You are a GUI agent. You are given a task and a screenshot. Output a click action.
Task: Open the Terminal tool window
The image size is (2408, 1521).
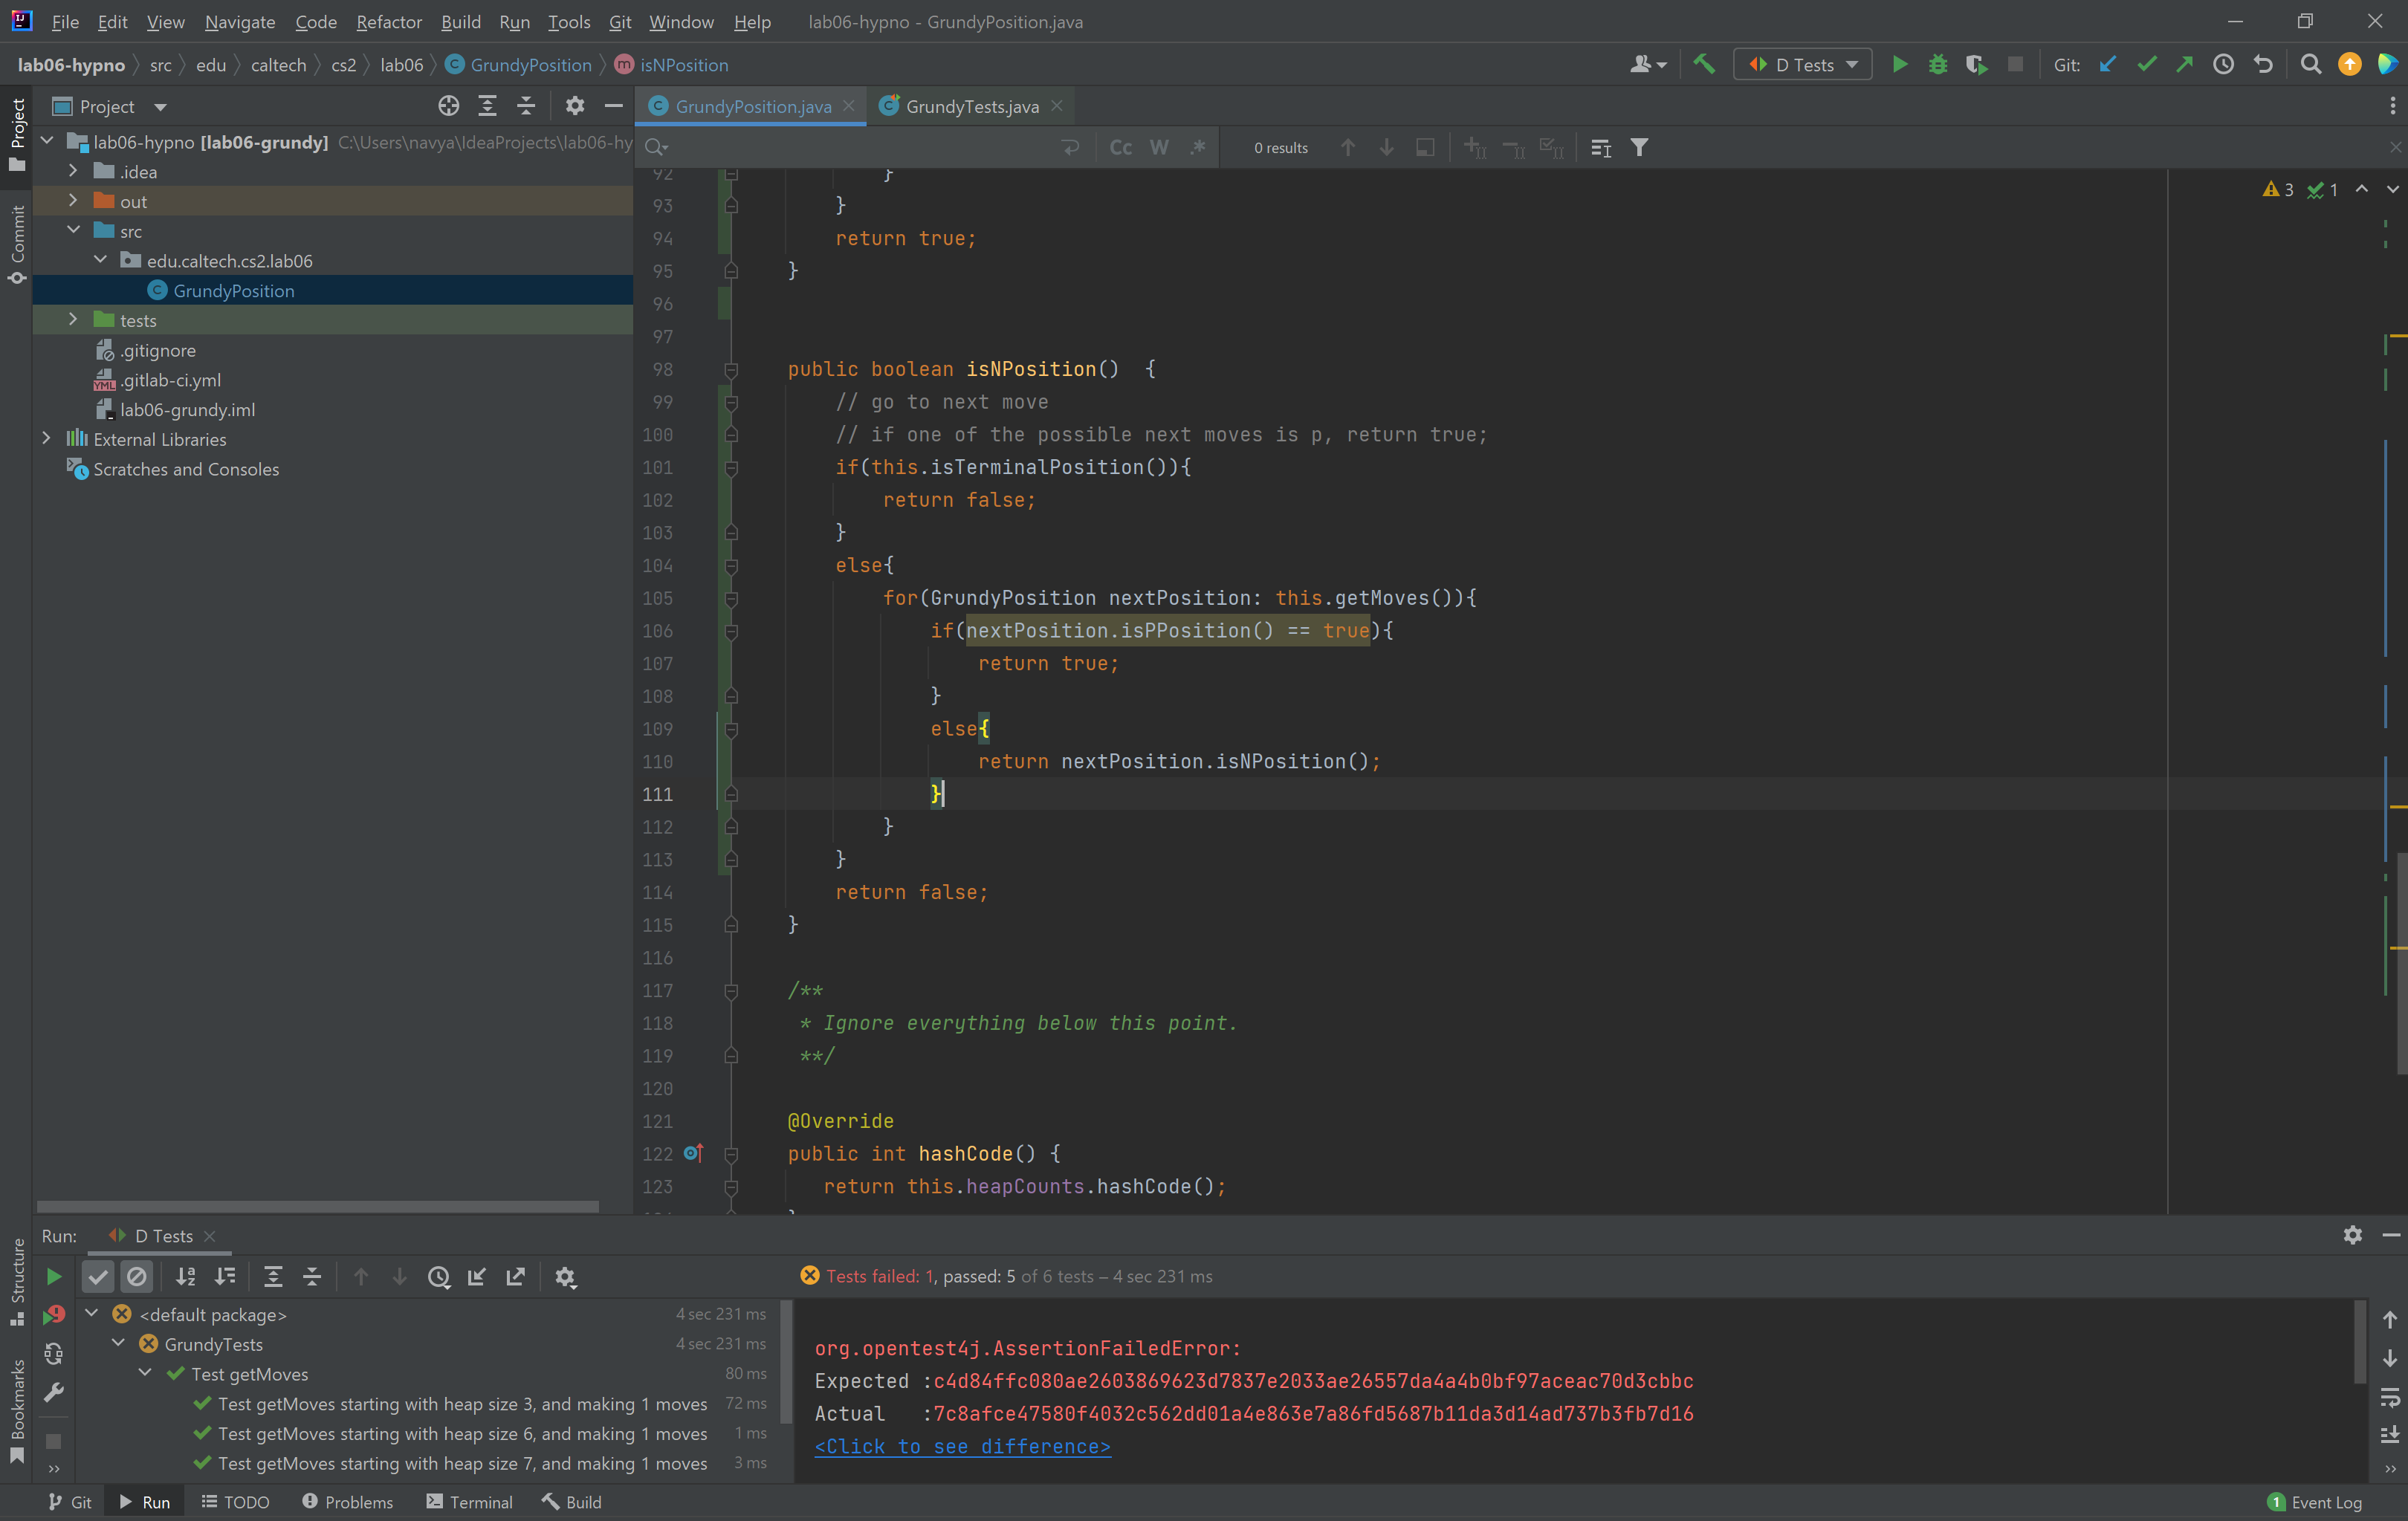pos(470,1502)
